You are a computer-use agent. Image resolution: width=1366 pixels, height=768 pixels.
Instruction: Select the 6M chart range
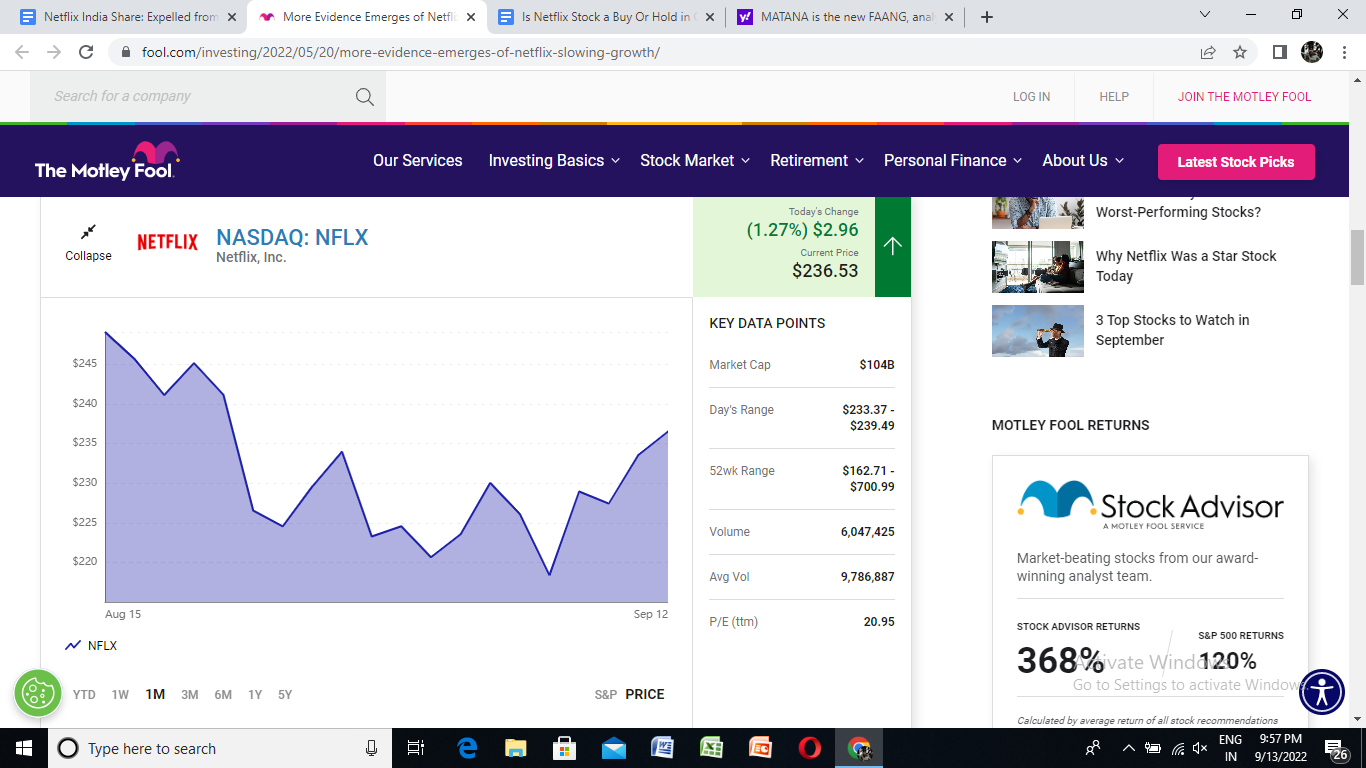[x=223, y=695]
